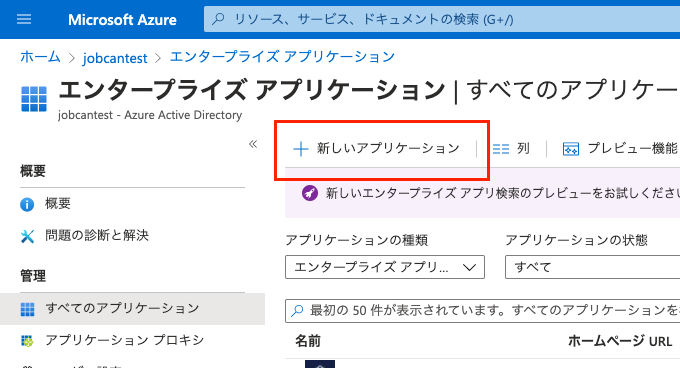Click the columns list icon
The image size is (680, 368).
[501, 149]
